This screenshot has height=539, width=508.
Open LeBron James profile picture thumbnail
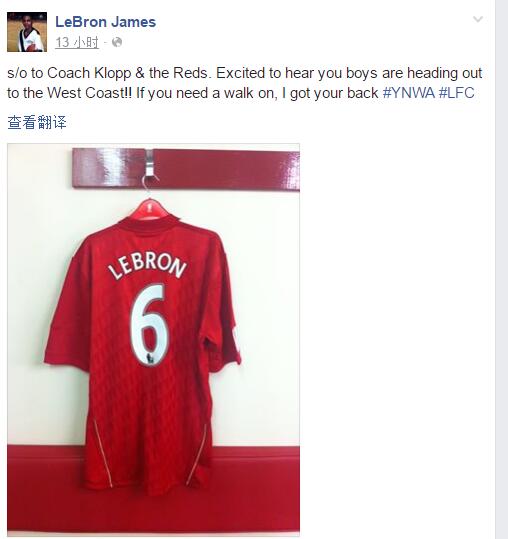tap(27, 32)
